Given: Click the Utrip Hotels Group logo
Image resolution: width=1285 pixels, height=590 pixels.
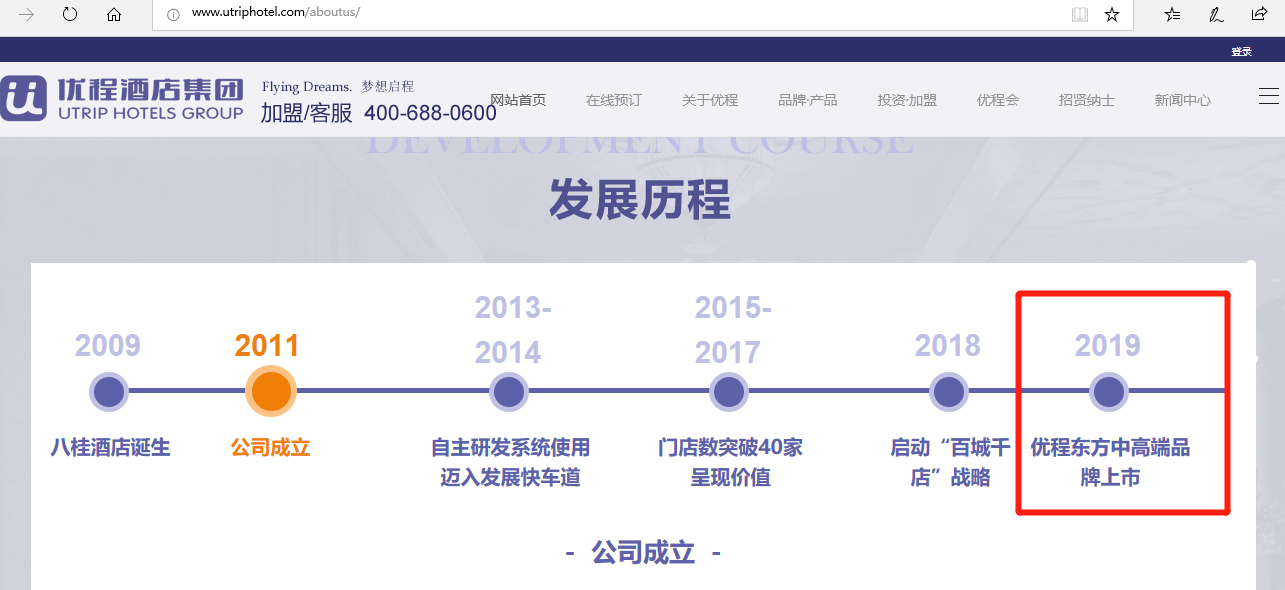Looking at the screenshot, I should click(x=122, y=99).
